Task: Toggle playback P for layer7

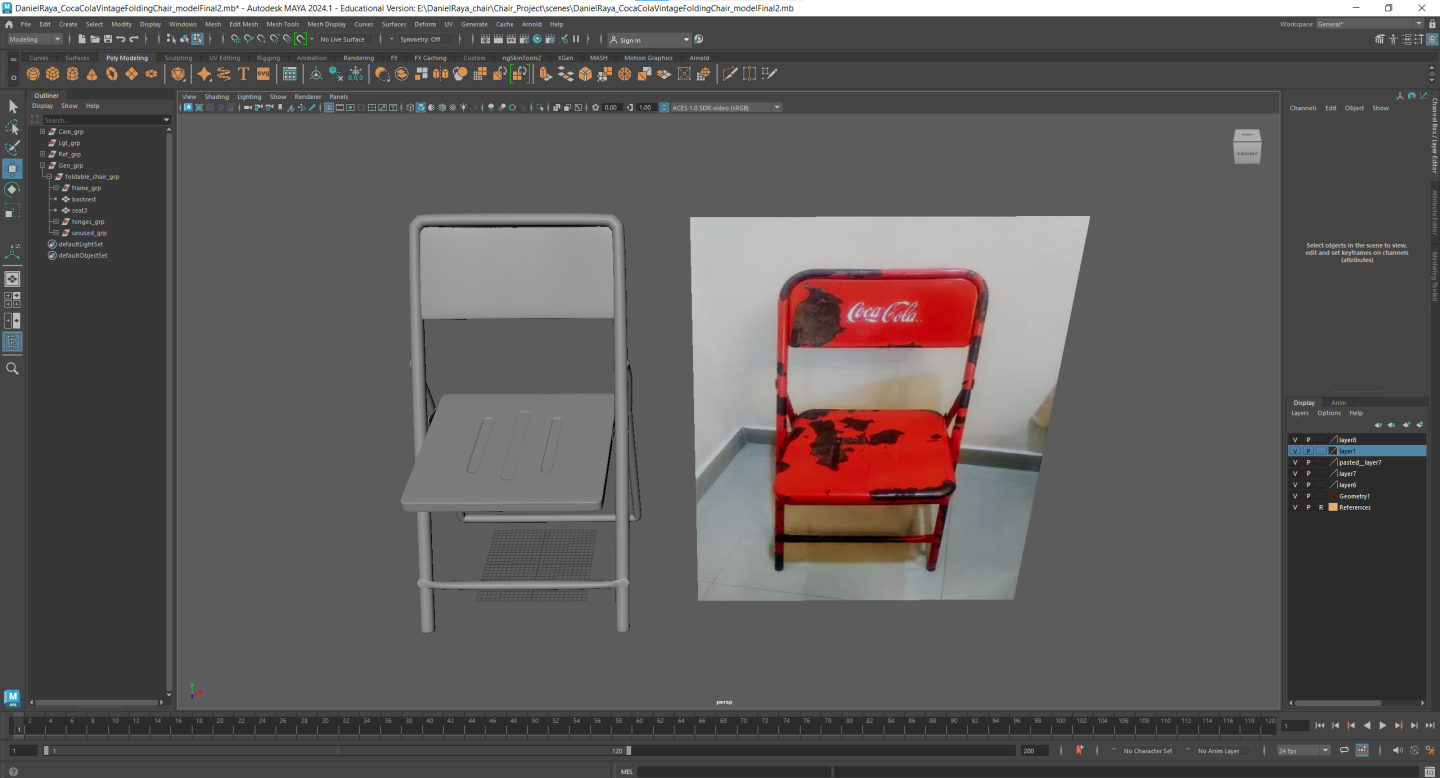Action: coord(1308,474)
